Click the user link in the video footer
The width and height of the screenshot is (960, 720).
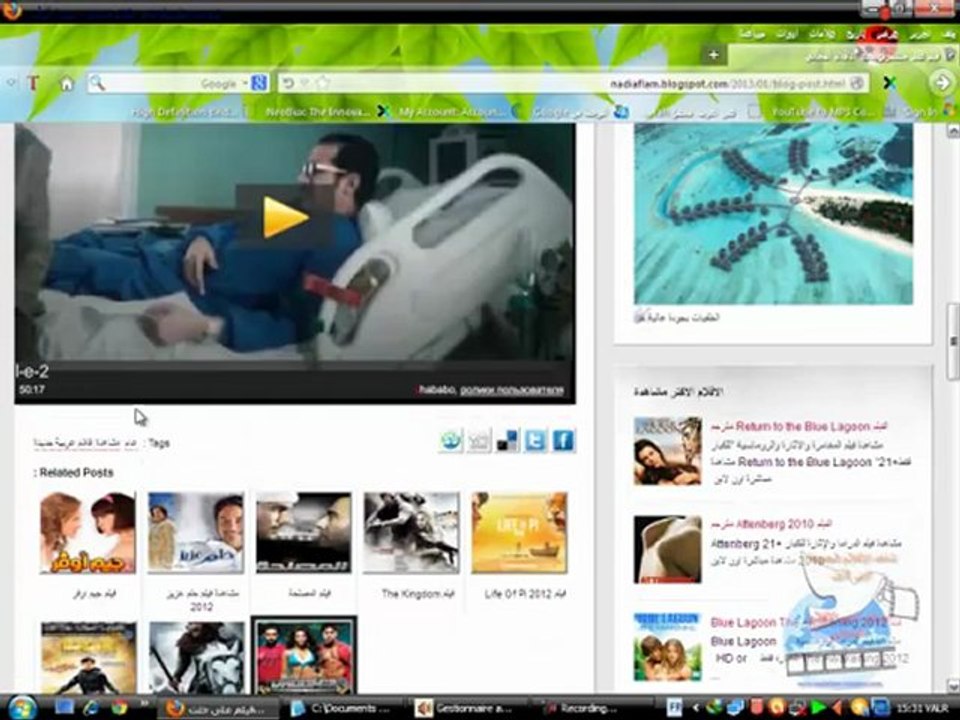(x=512, y=390)
